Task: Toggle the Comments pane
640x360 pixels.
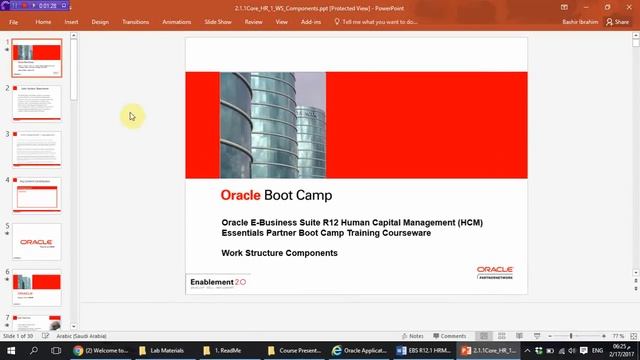Action: 450,336
